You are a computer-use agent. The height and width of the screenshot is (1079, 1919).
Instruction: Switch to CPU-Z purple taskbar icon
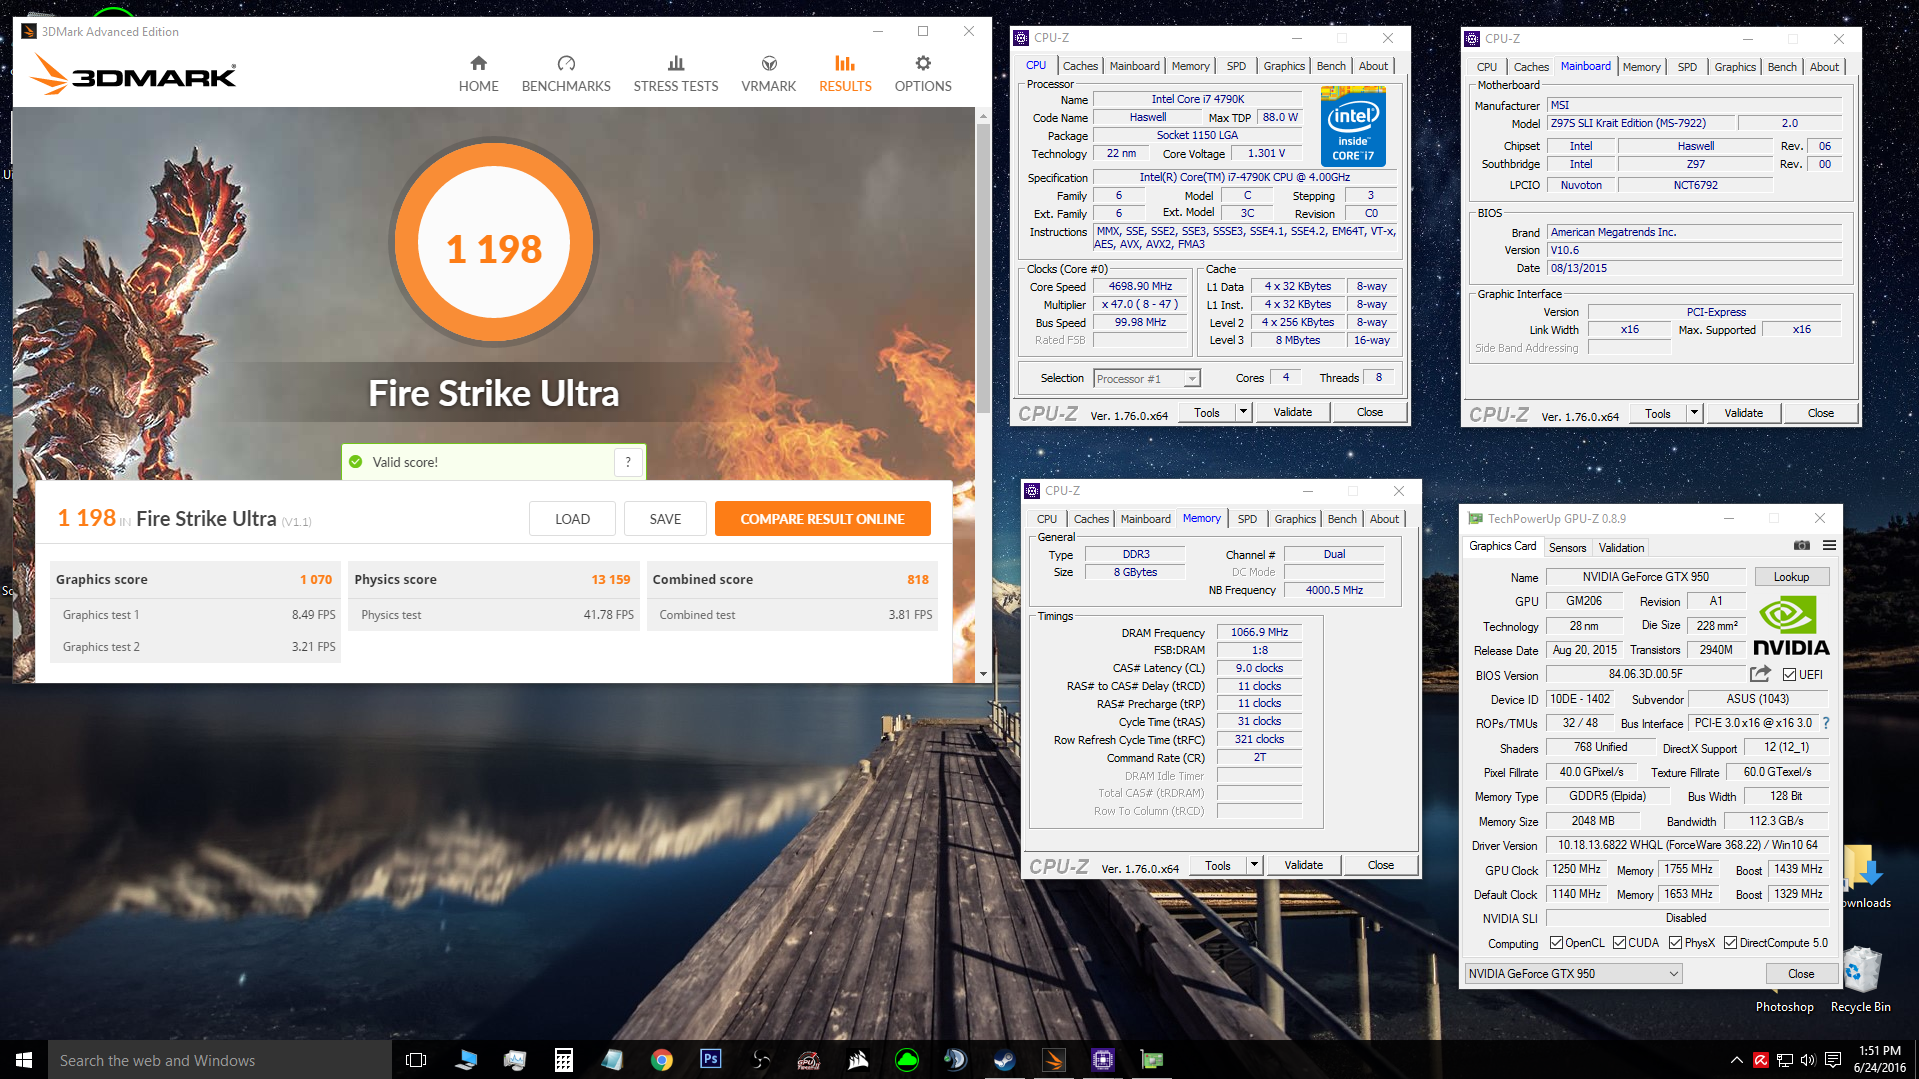pyautogui.click(x=1102, y=1060)
